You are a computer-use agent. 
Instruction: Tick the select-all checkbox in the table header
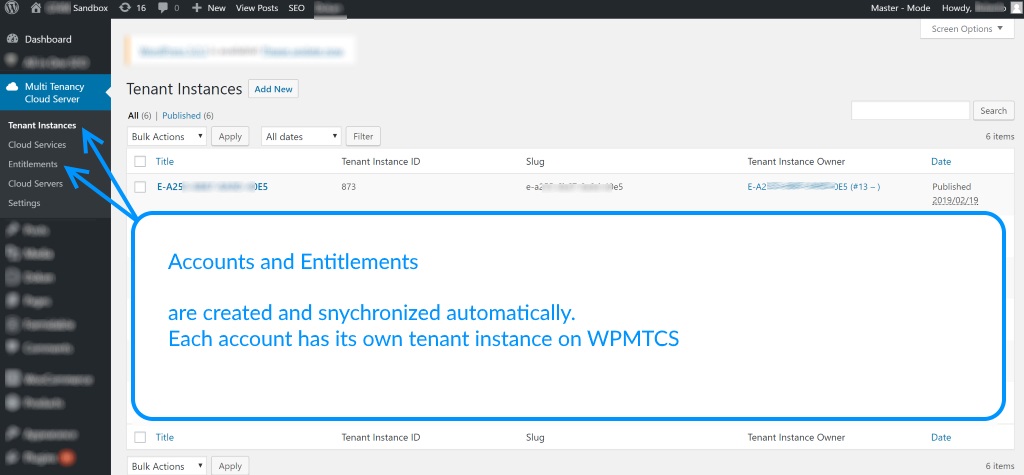[x=140, y=161]
